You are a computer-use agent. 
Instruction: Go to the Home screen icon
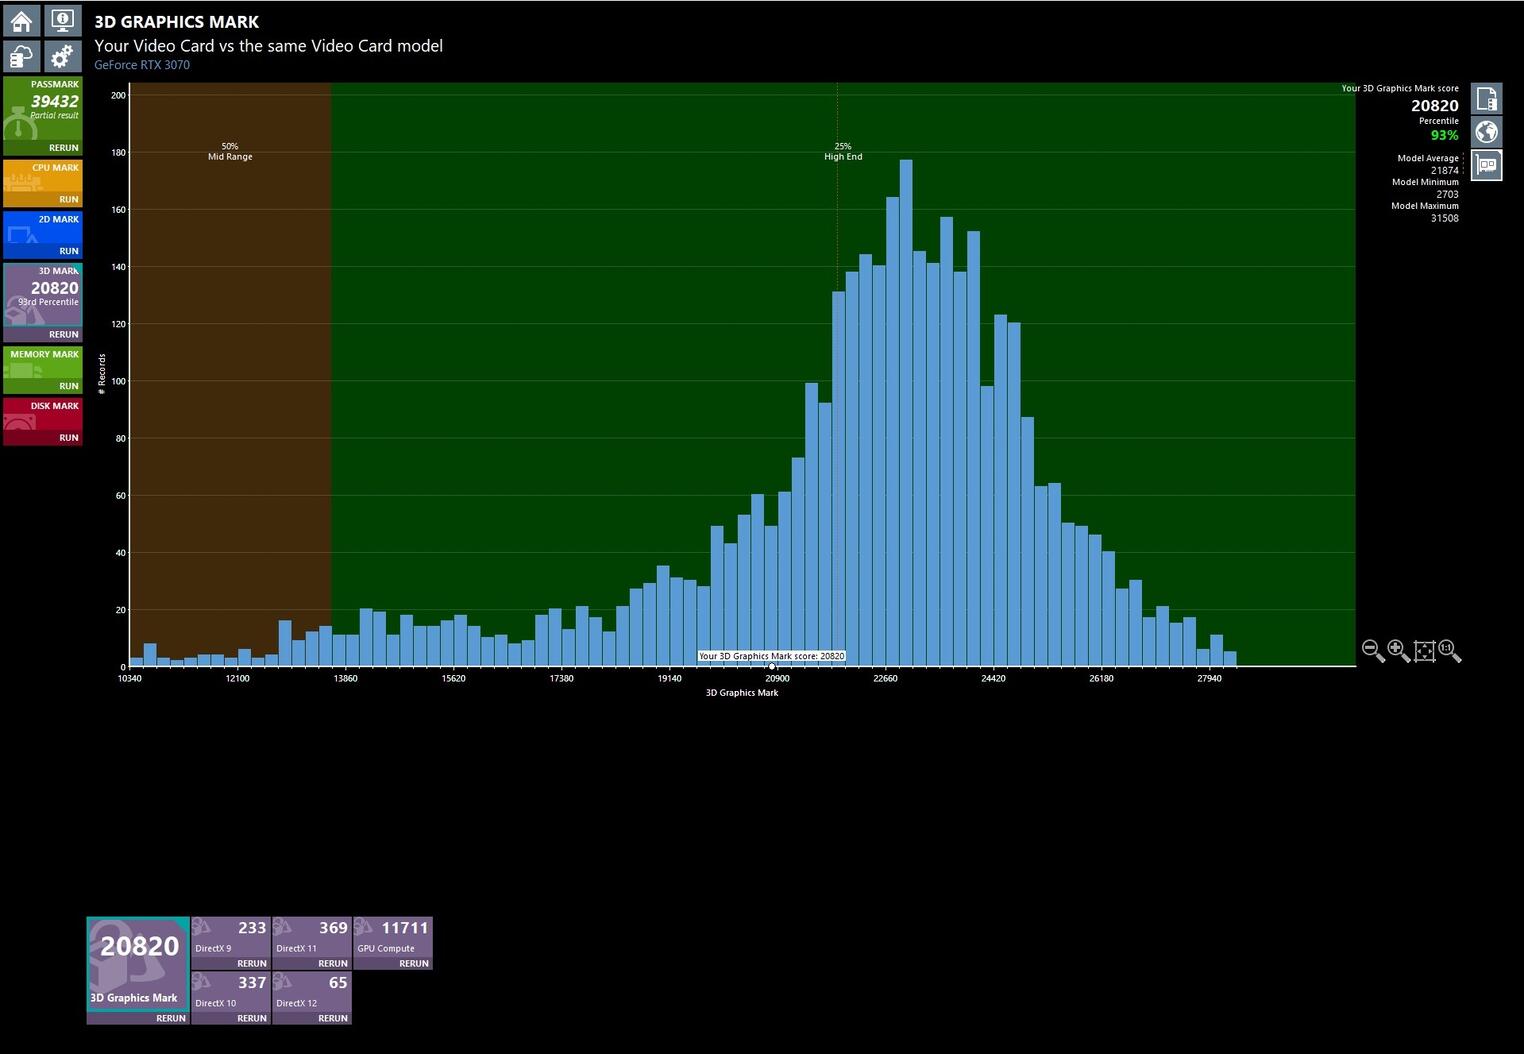click(21, 21)
